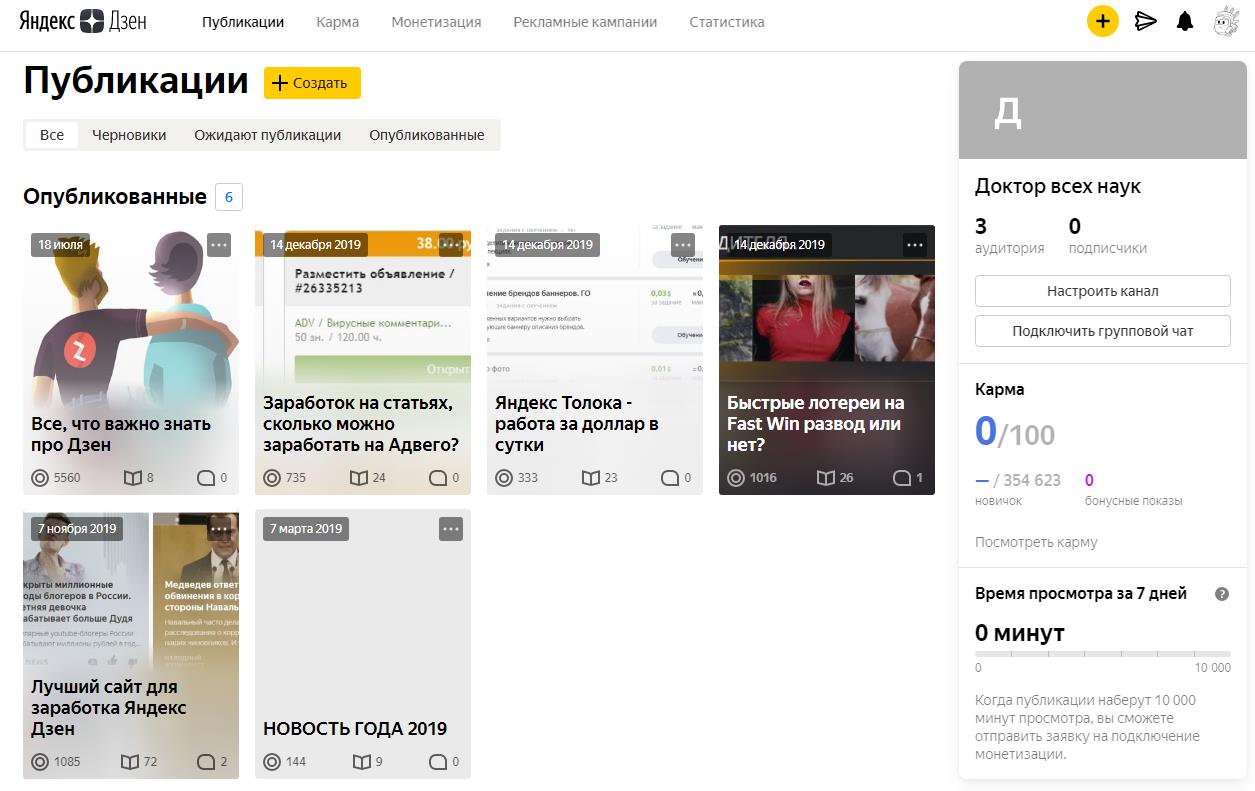The width and height of the screenshot is (1255, 791).
Task: Click comments icon on 'Заработок на статьях' card
Action: click(438, 478)
